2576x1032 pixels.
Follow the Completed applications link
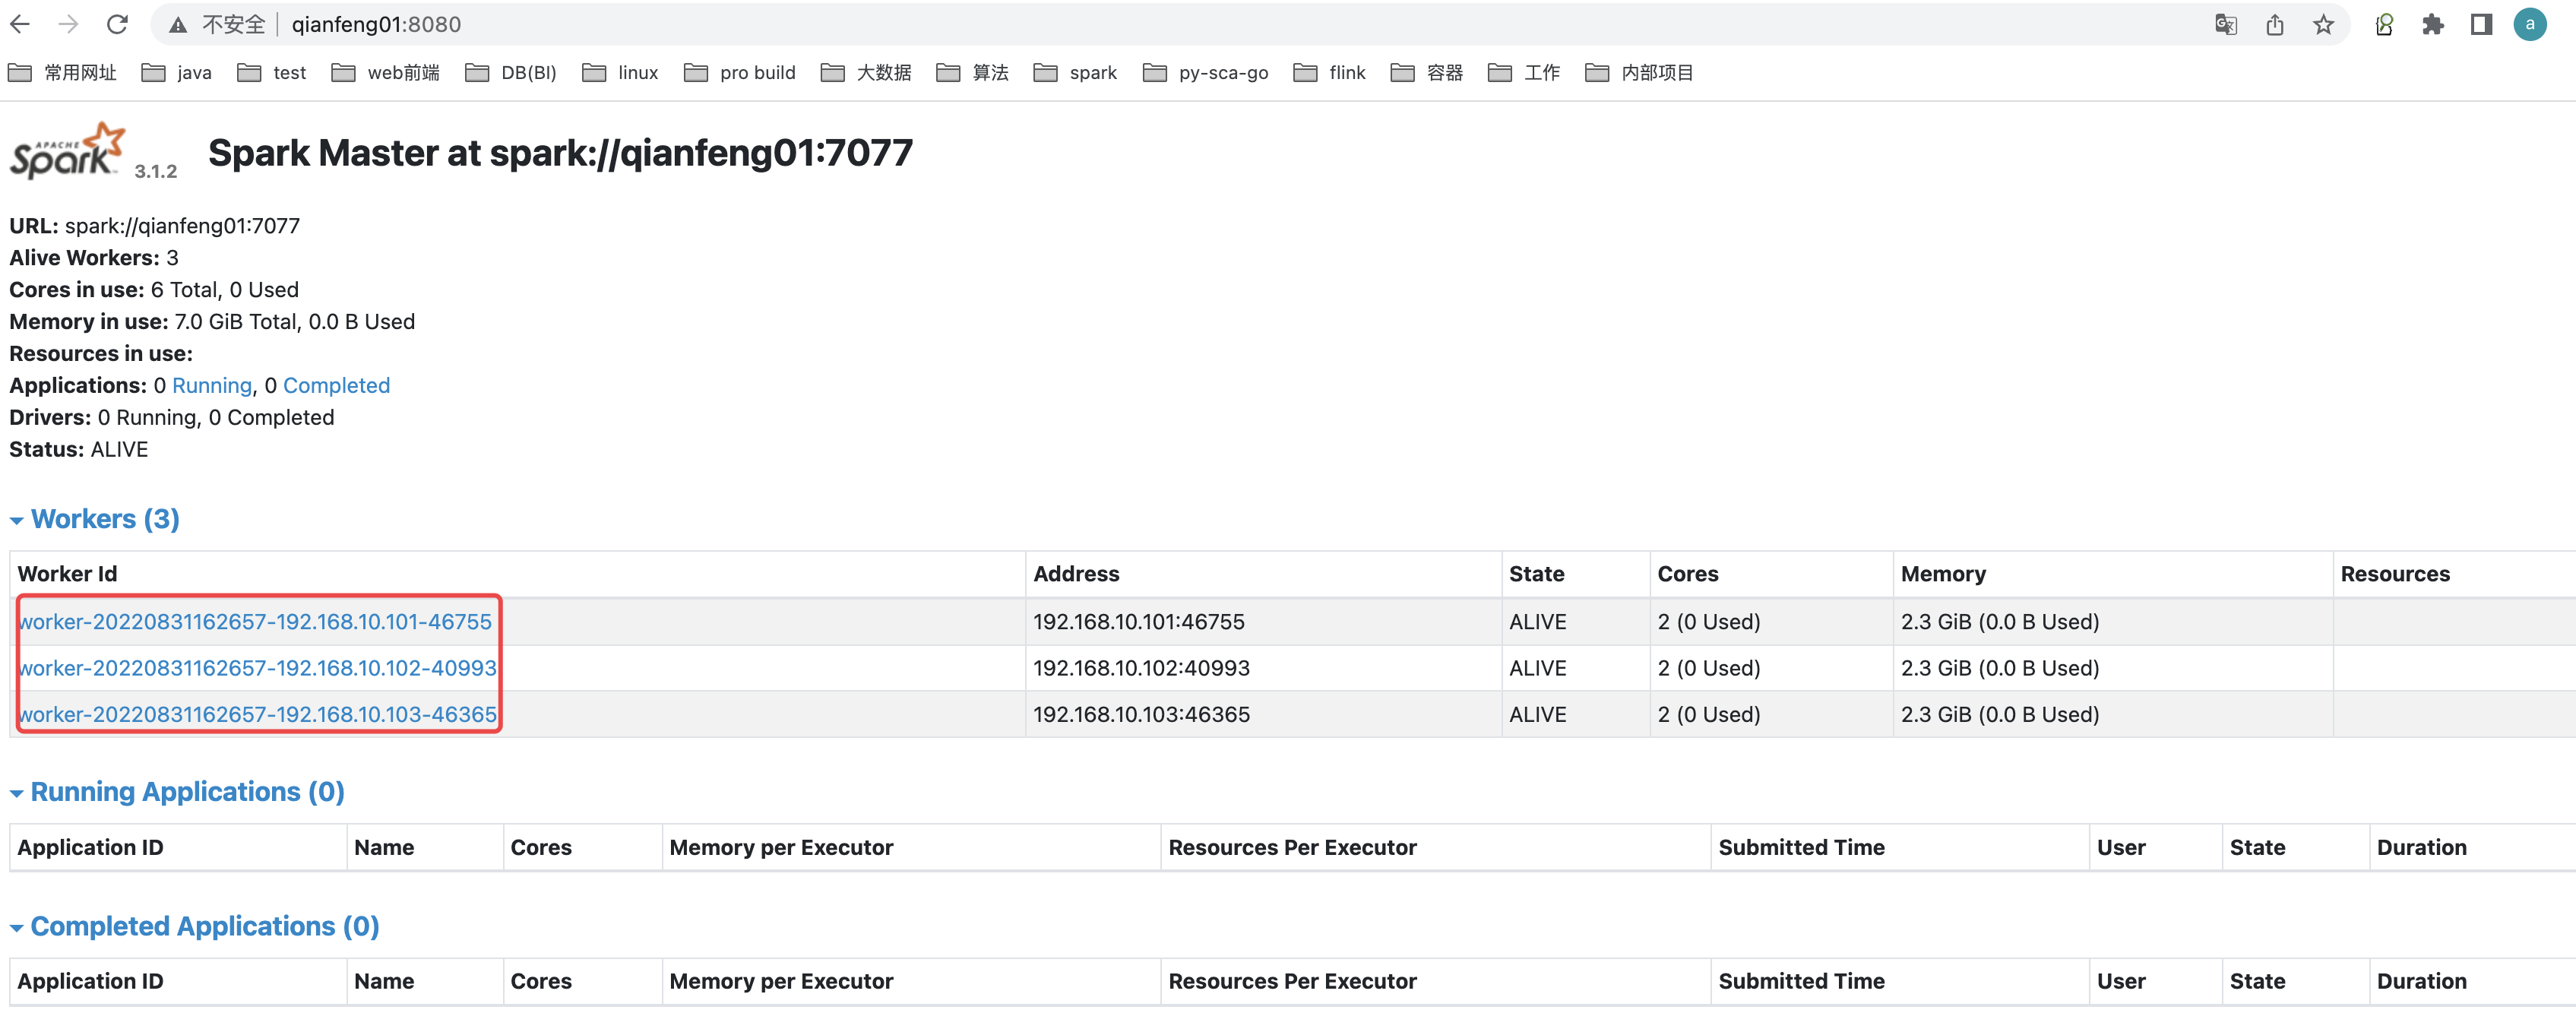click(x=336, y=386)
